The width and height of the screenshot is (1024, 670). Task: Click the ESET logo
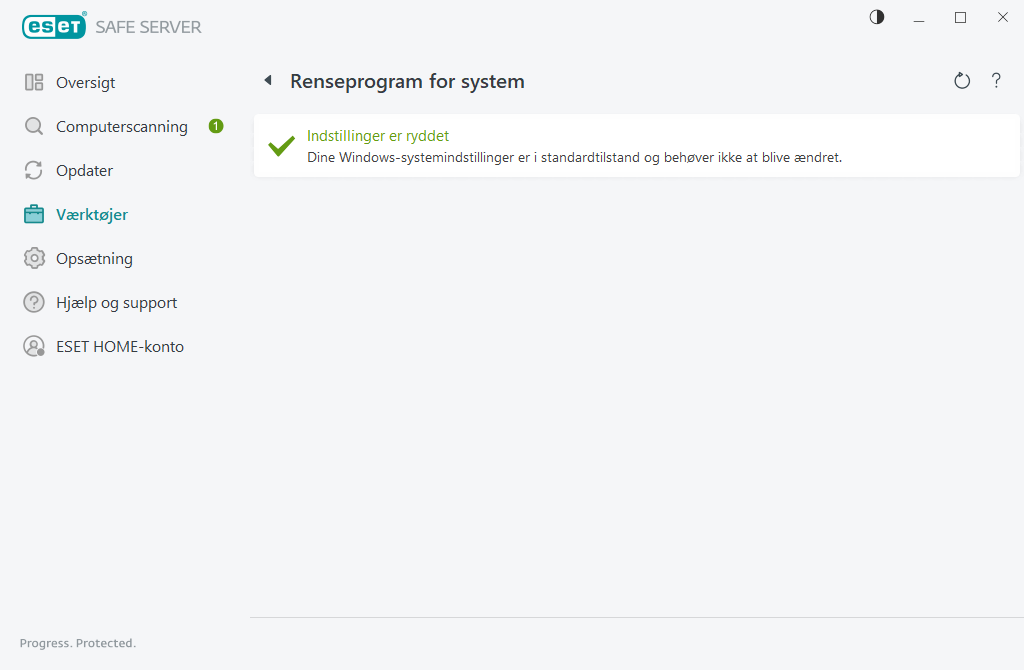[54, 26]
